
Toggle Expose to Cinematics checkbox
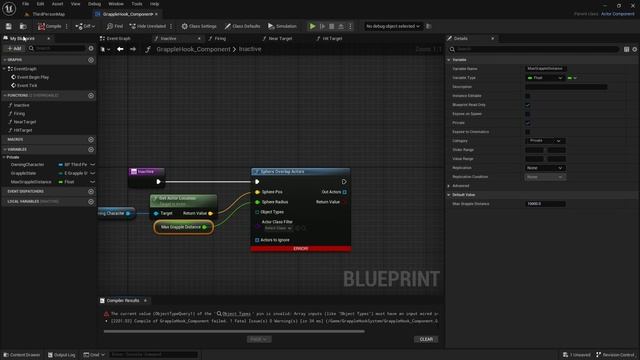[527, 132]
